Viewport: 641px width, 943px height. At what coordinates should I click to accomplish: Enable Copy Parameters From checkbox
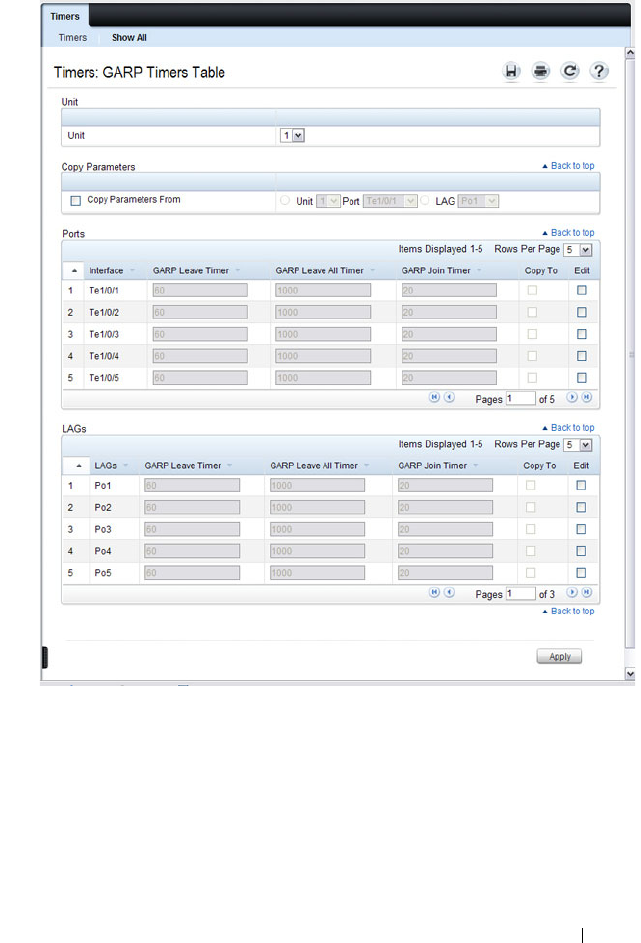coord(76,201)
